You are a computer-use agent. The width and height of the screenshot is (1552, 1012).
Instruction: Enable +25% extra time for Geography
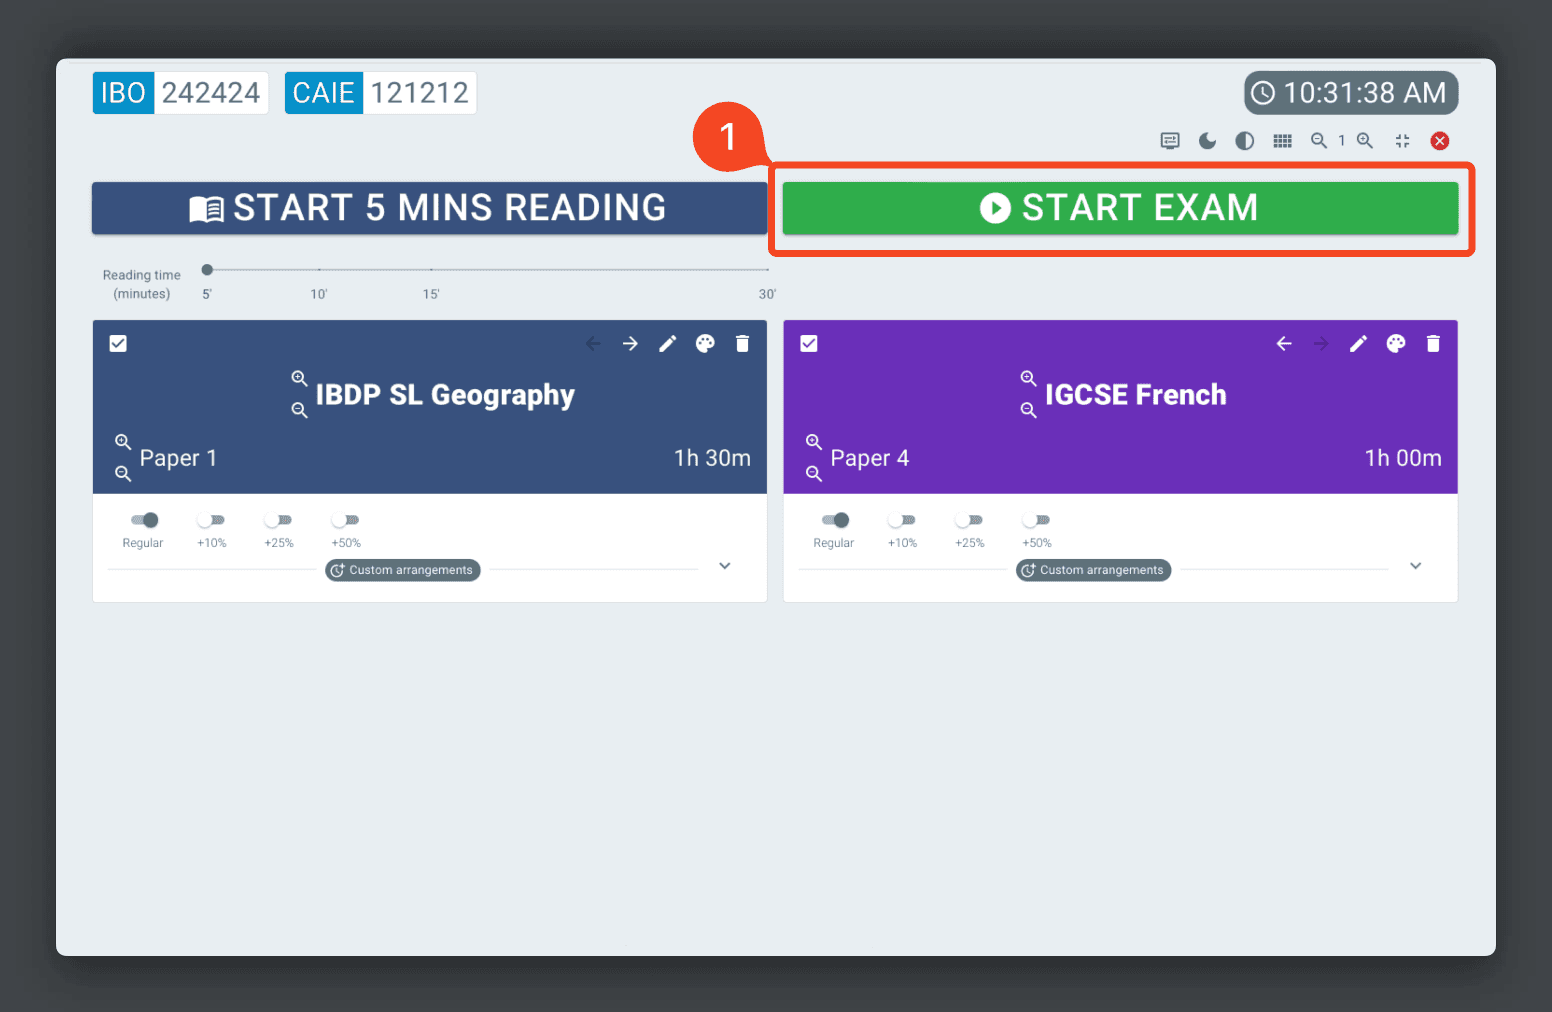(x=278, y=520)
